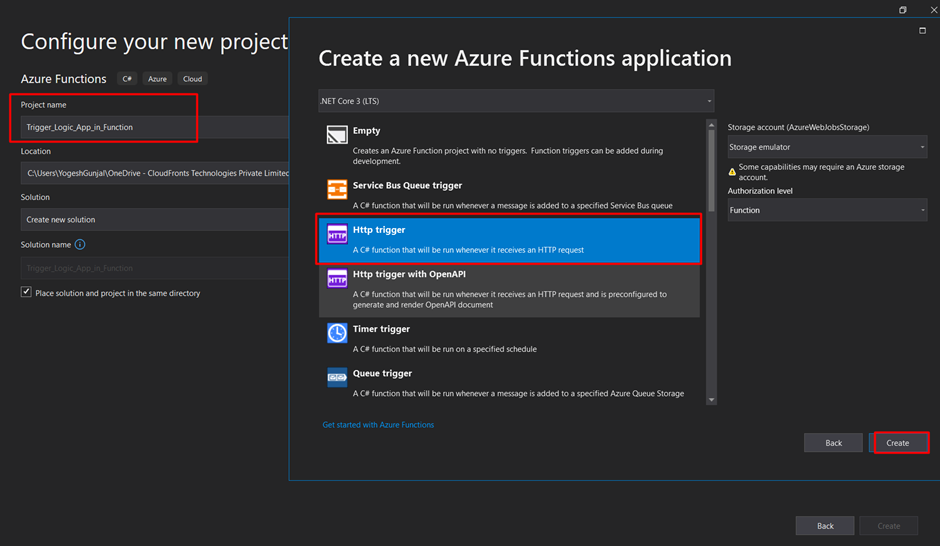Image resolution: width=940 pixels, height=546 pixels.
Task: Open the Storage account dropdown
Action: tap(827, 147)
